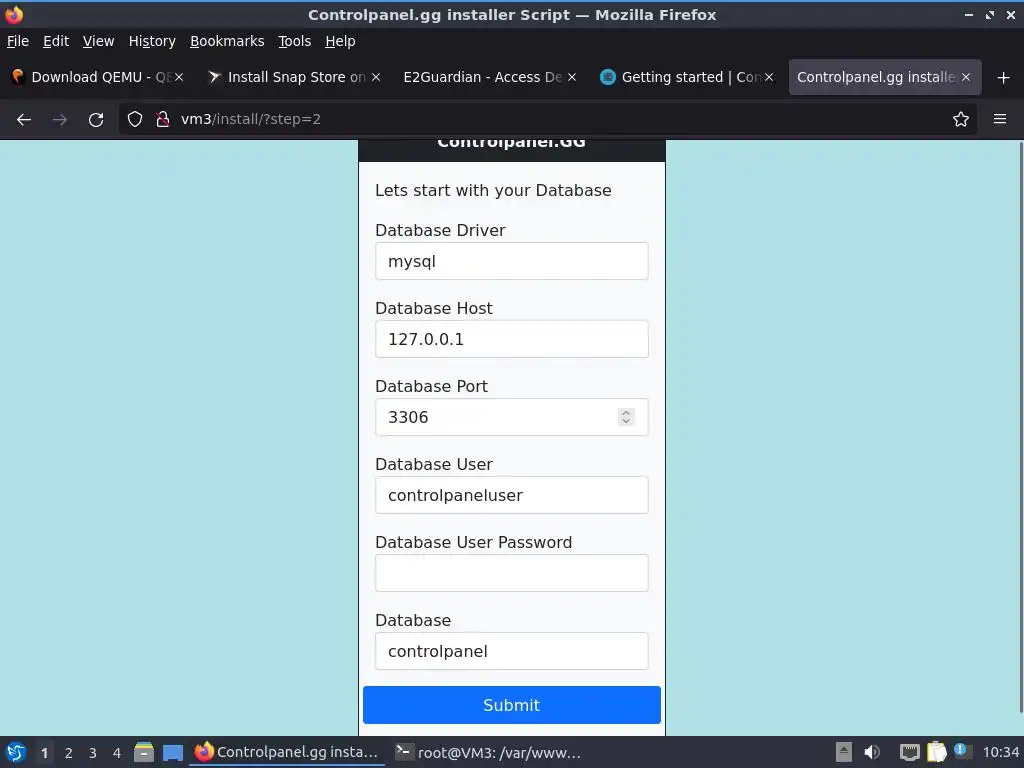Focus the Firefox Controlpanel.gg taskbar entry

(287, 752)
